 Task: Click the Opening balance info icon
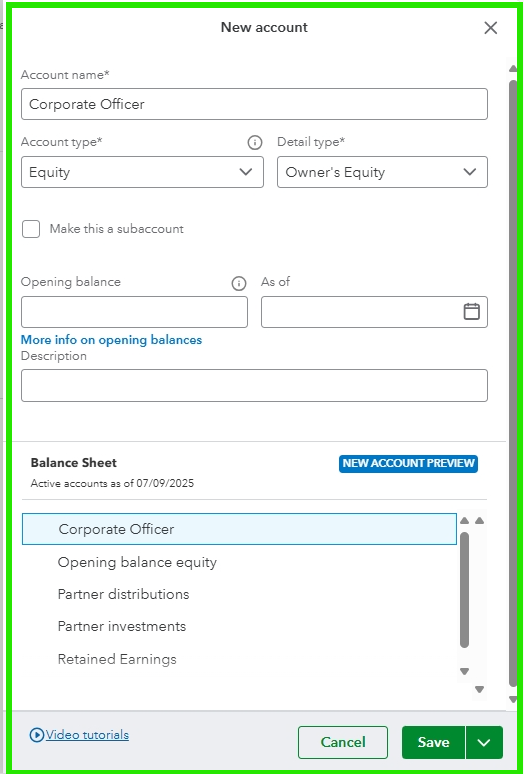point(239,283)
